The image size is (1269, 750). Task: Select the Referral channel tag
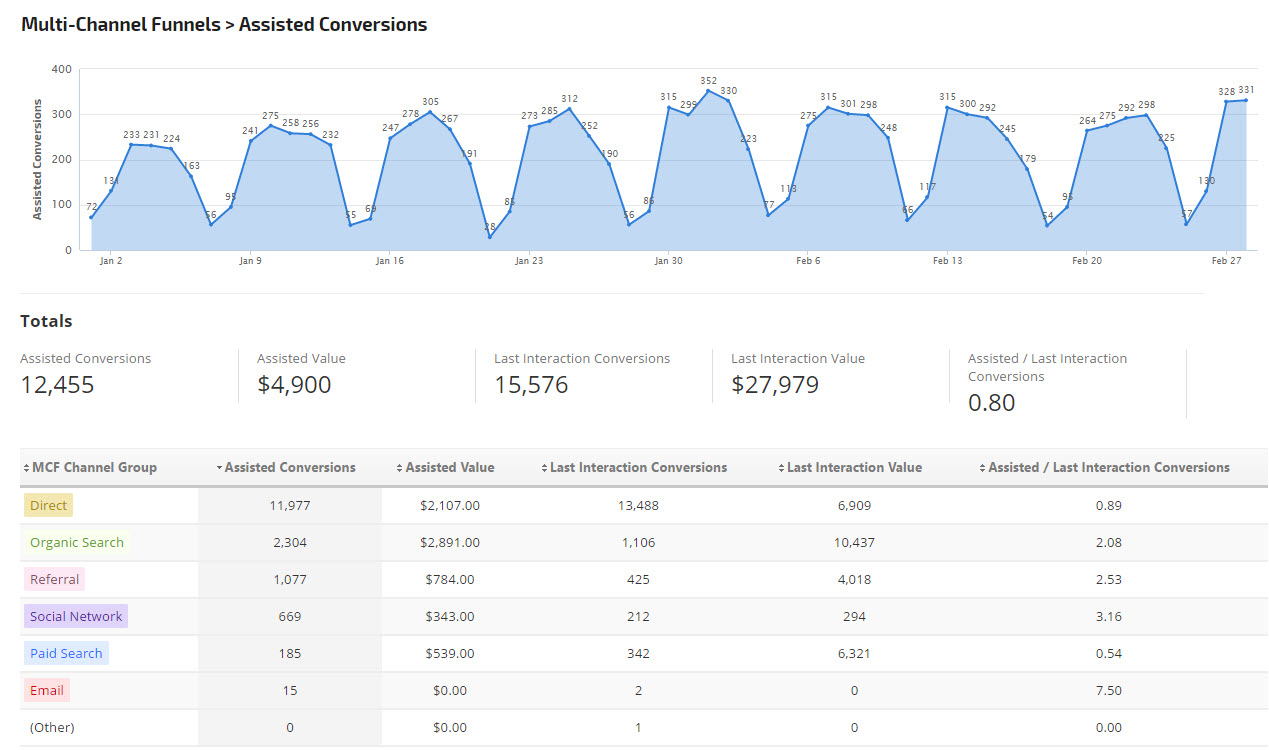[54, 579]
